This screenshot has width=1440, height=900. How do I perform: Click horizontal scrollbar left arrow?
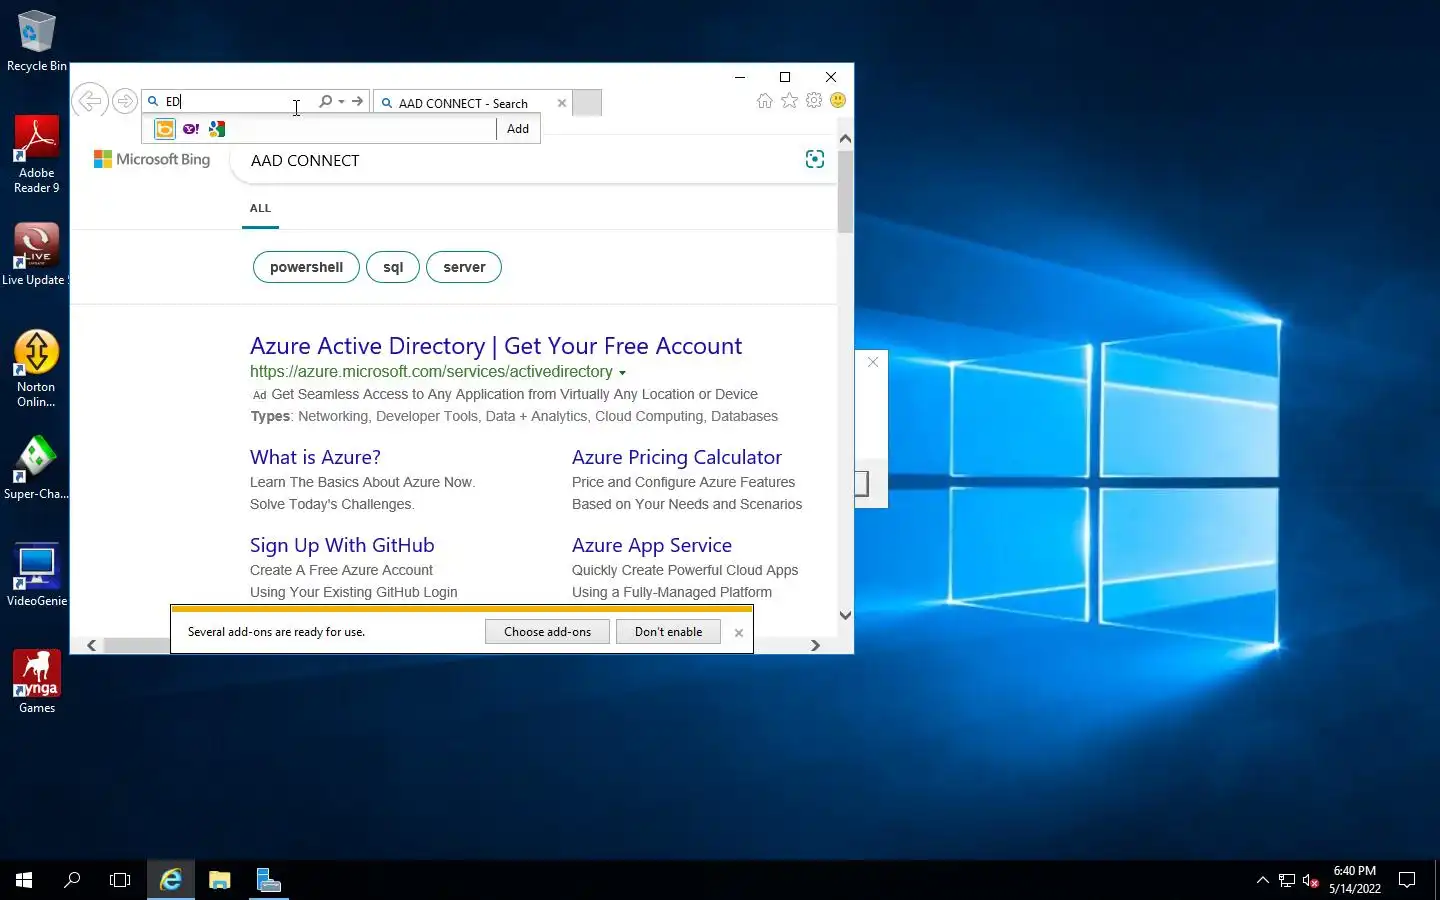pos(92,646)
